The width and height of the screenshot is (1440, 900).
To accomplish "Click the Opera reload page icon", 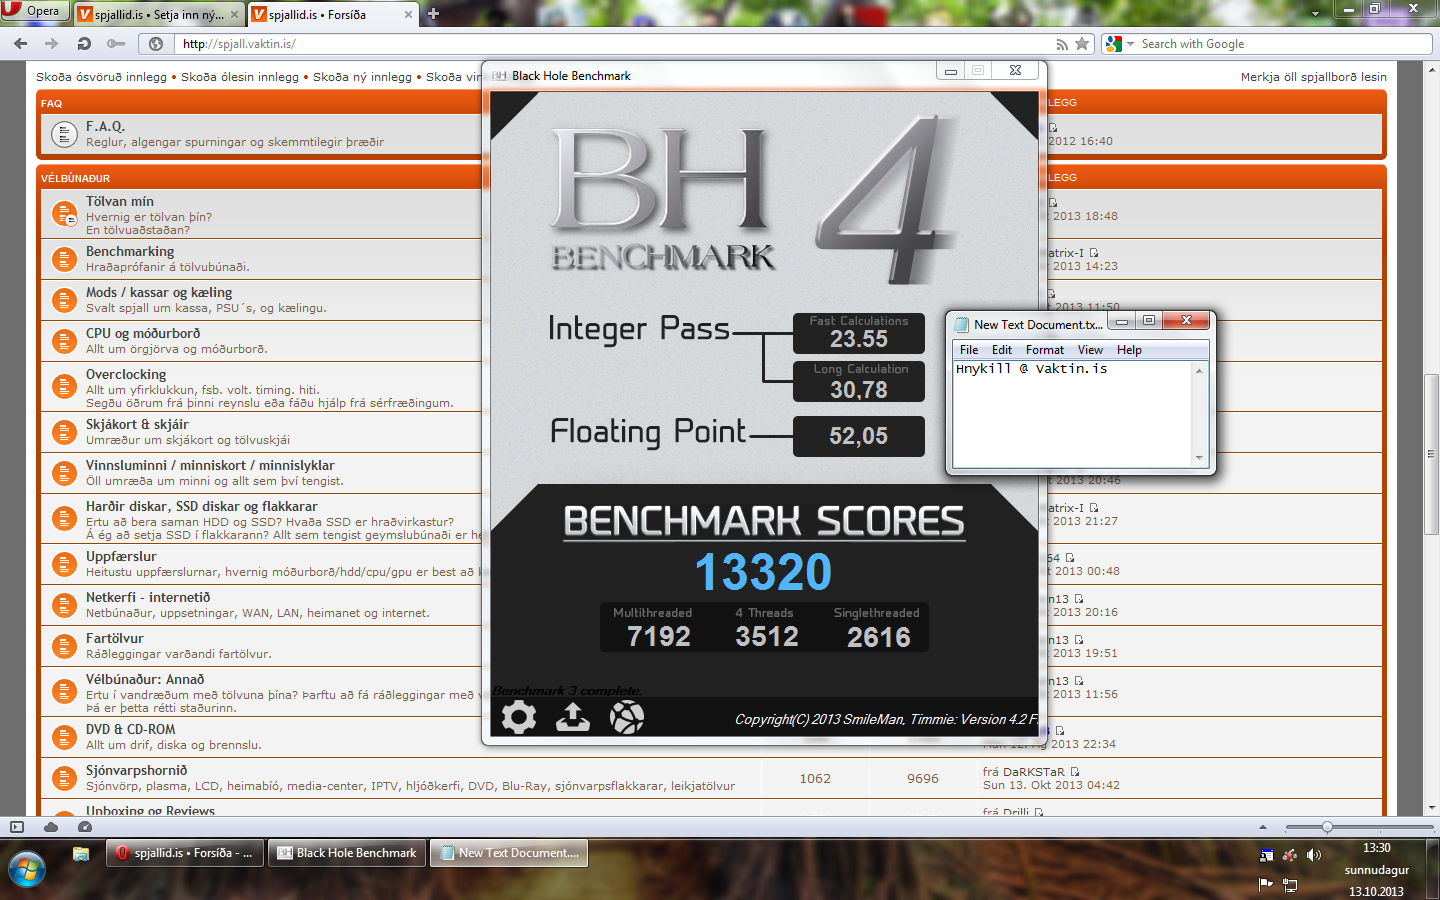I will click(84, 44).
